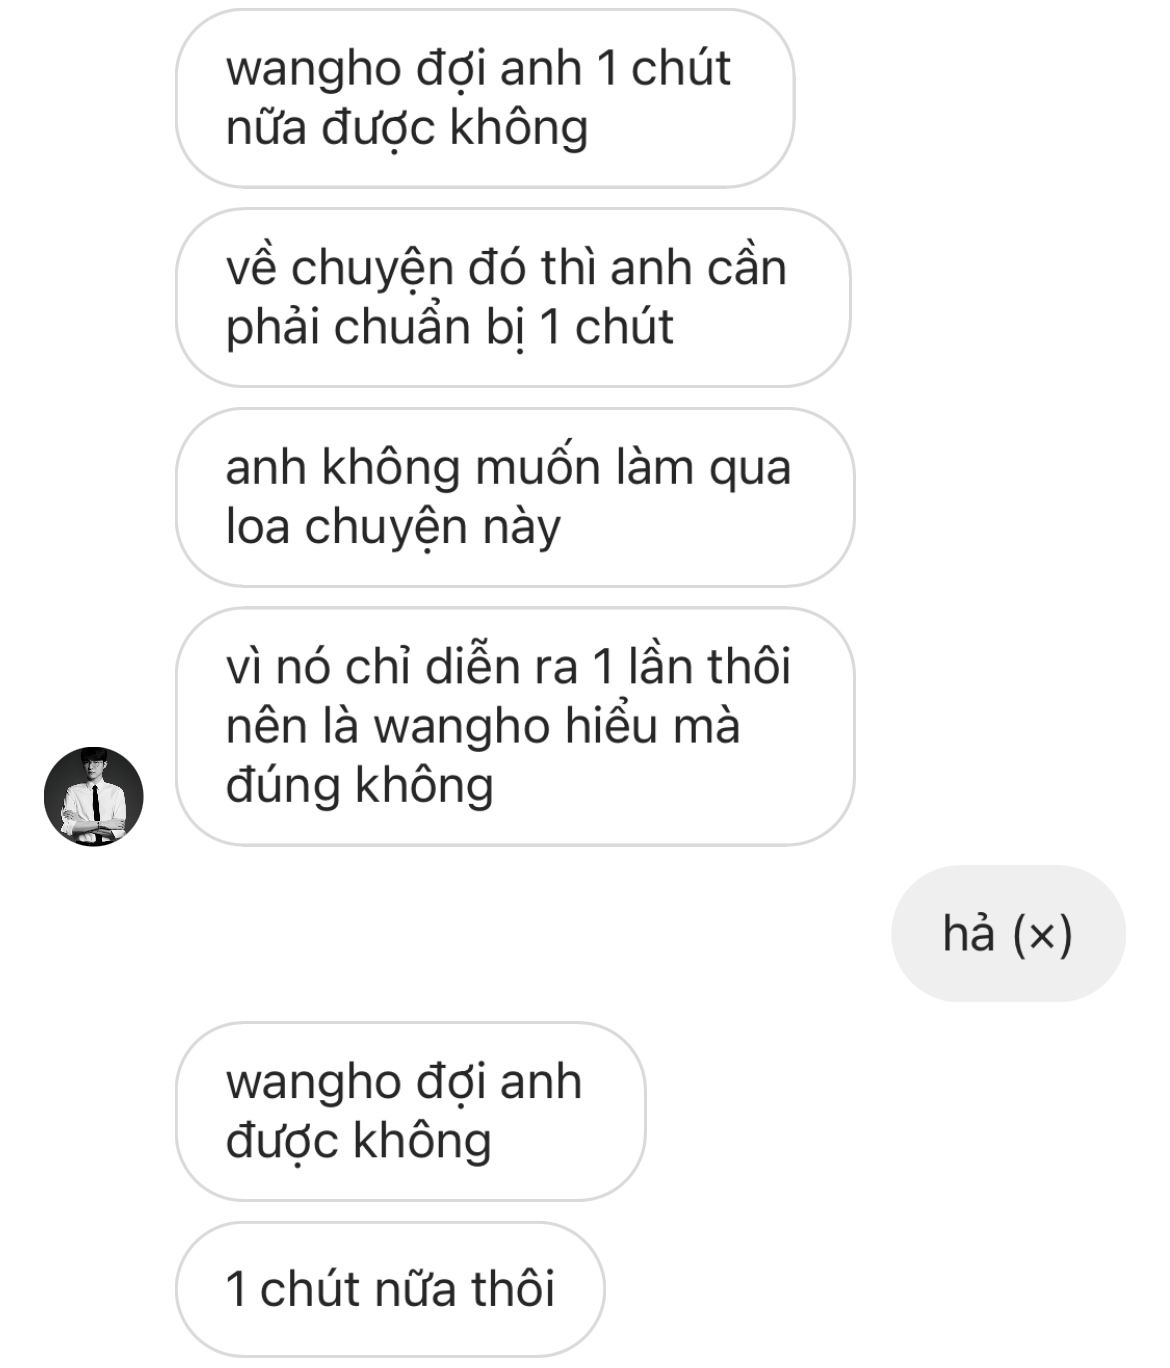Click 'về chuyện đó' text in second bubble

click(378, 270)
